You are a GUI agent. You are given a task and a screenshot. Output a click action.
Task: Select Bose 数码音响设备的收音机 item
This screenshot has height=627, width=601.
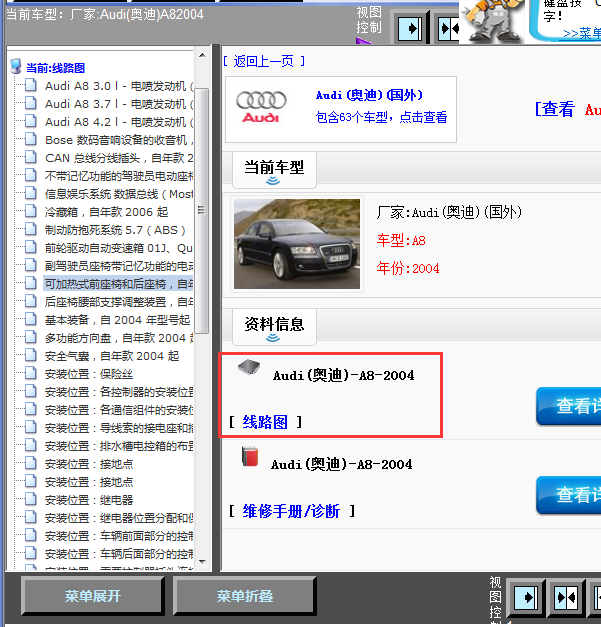(119, 140)
